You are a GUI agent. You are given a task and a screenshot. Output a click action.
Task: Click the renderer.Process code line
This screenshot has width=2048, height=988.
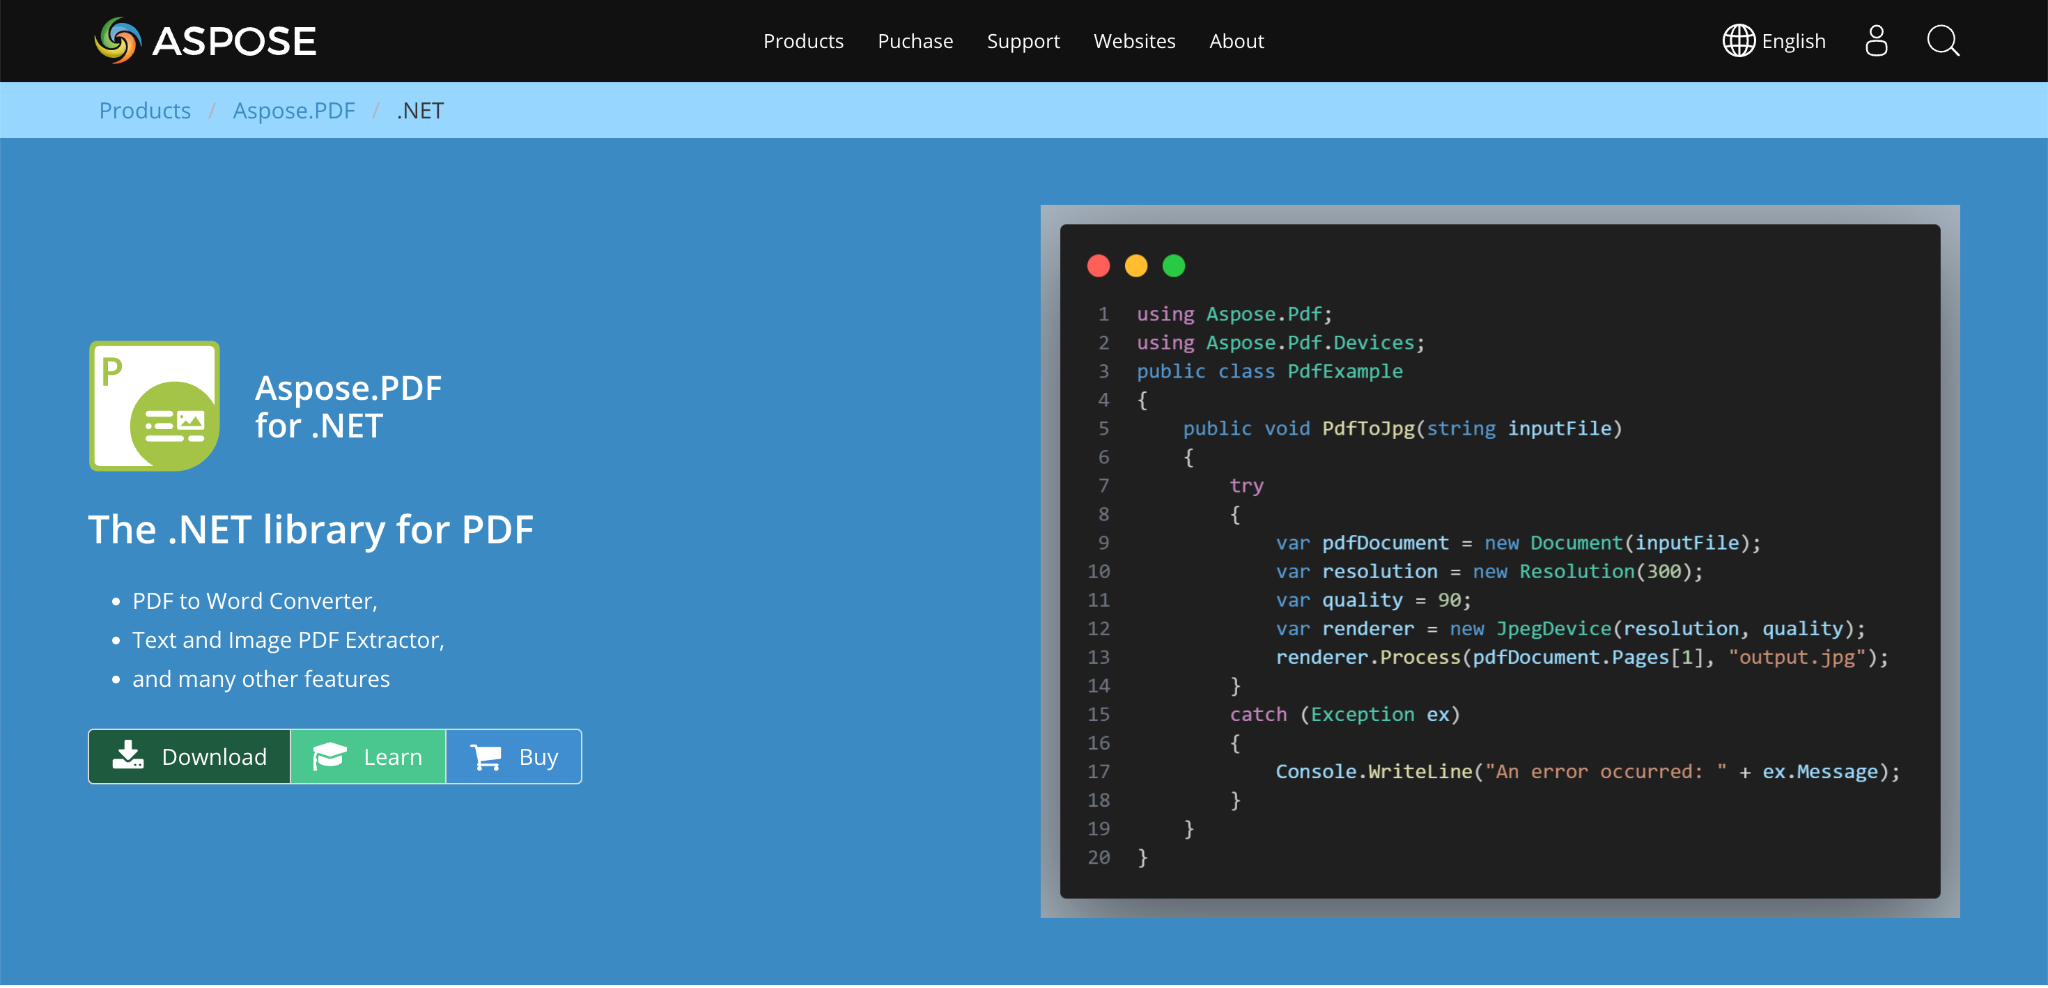pos(1582,657)
